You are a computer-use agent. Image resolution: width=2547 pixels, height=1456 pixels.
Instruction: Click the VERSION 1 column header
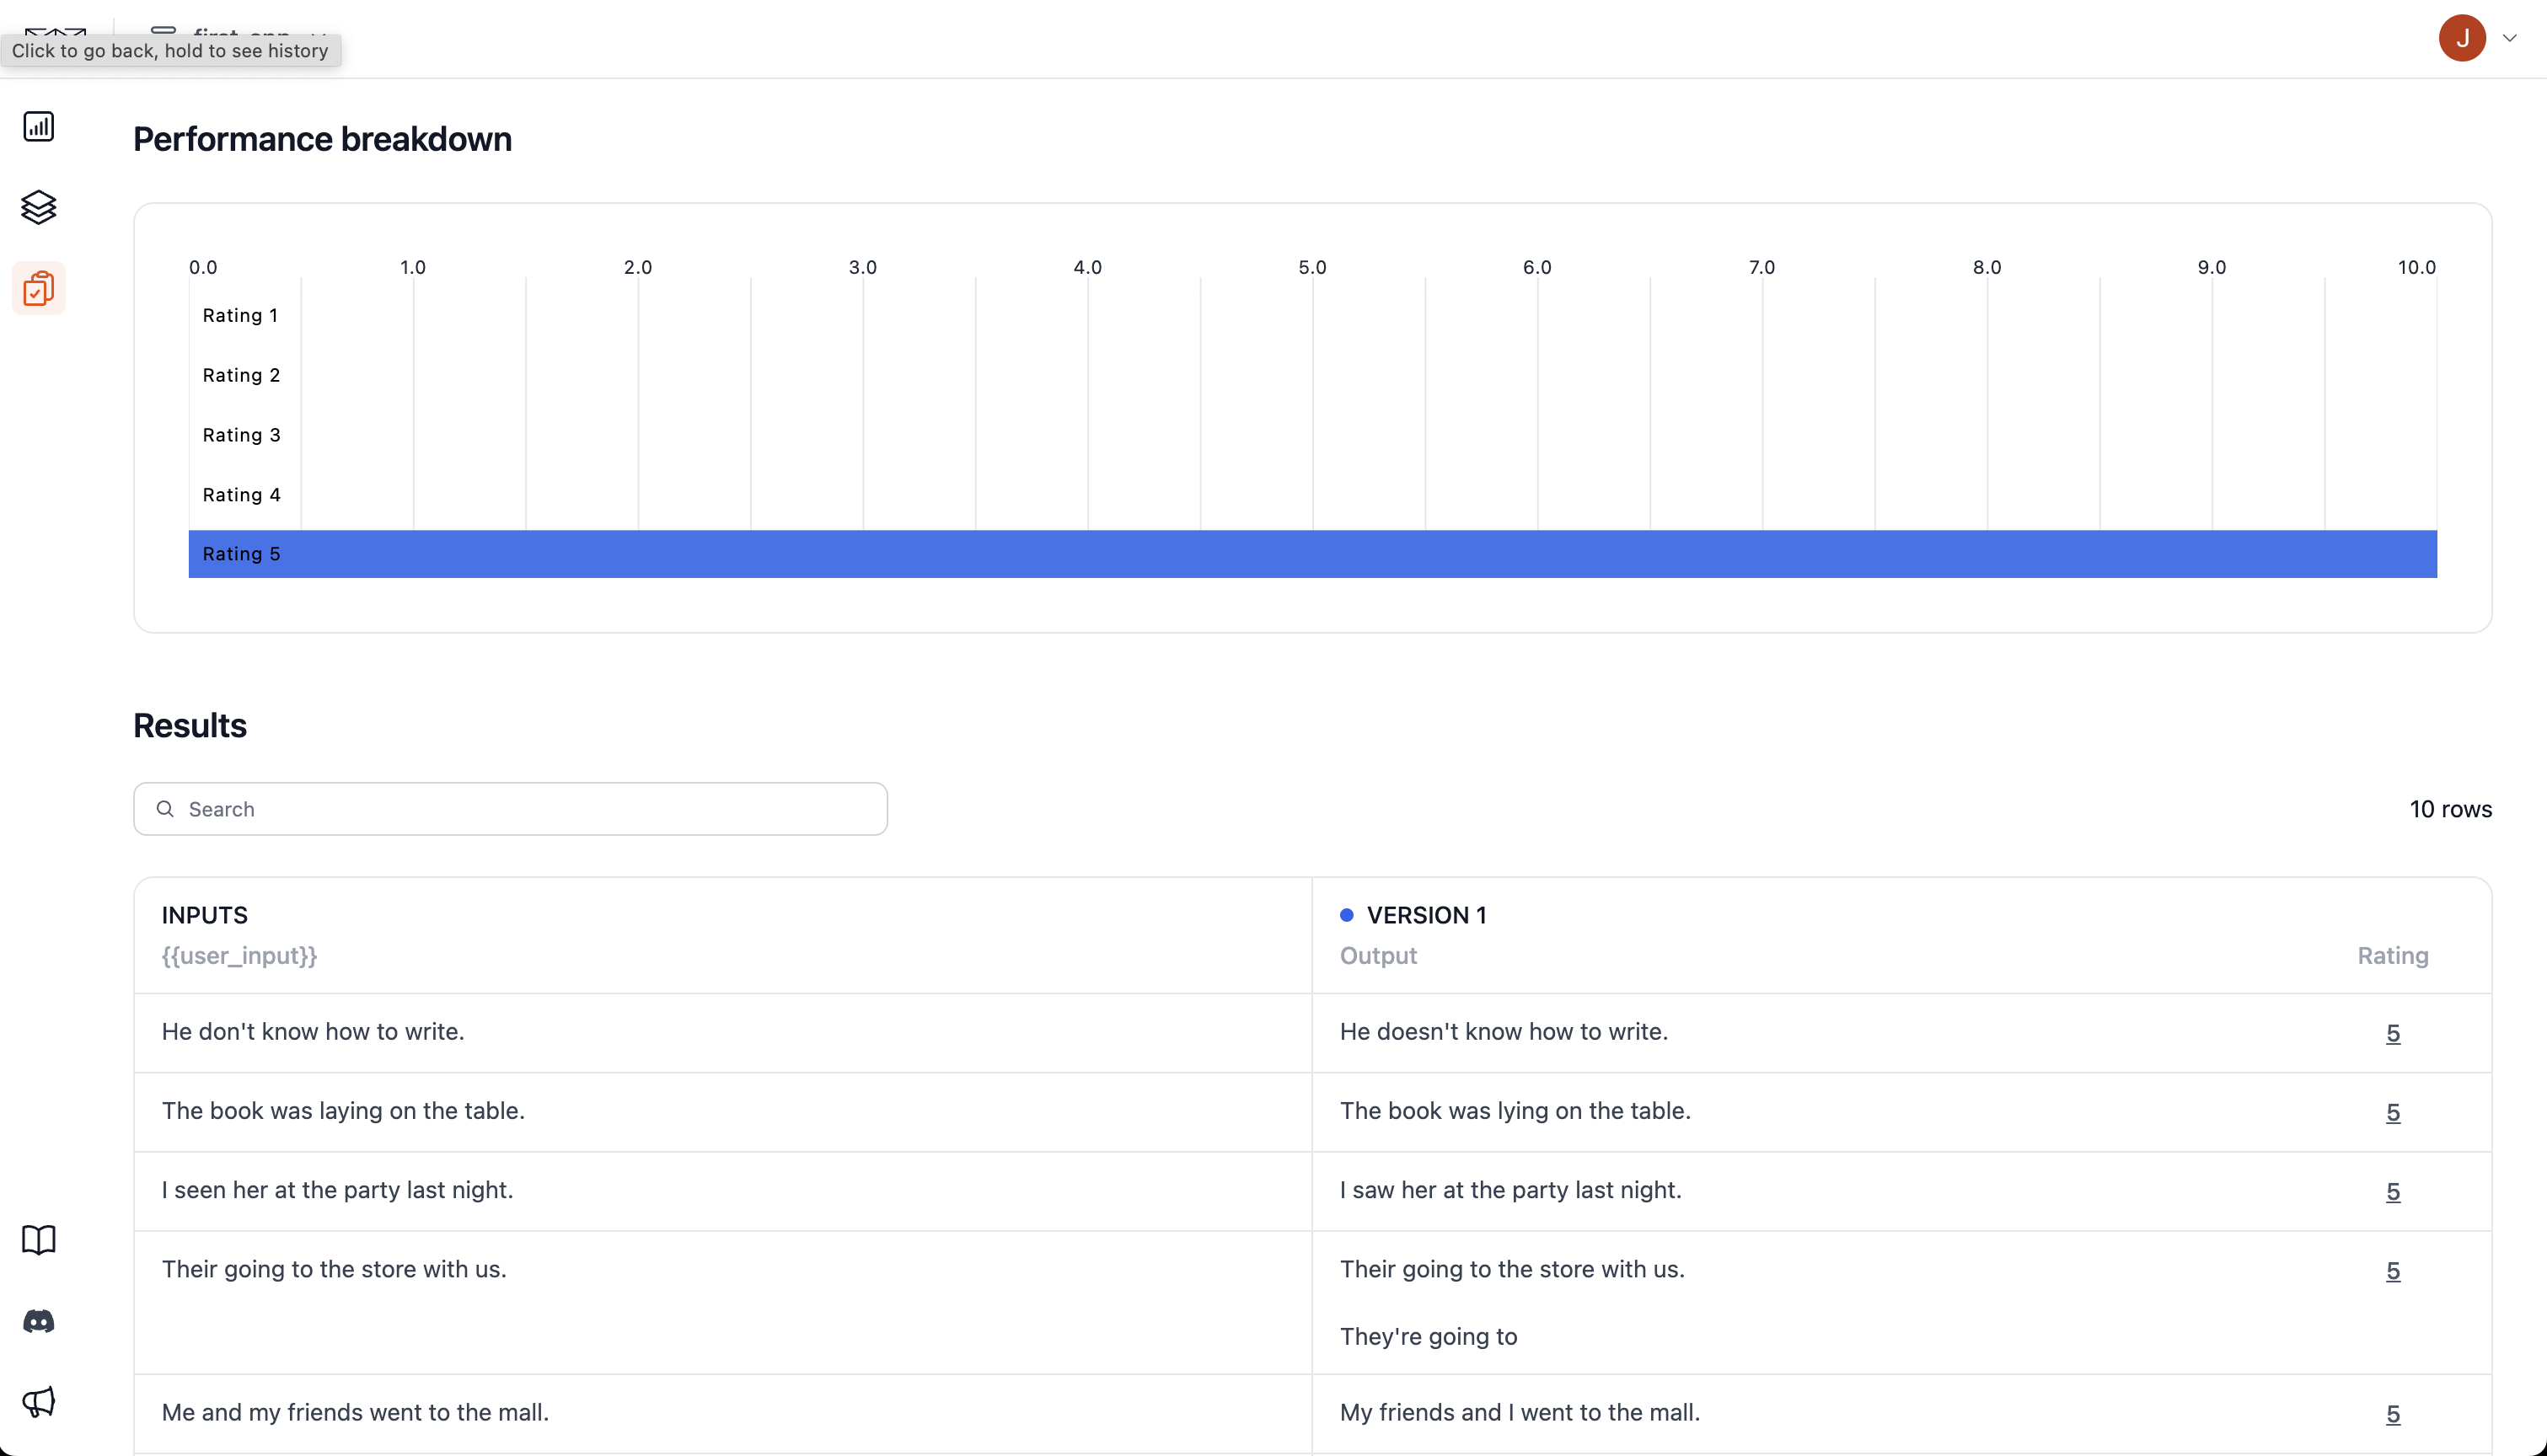[x=1425, y=915]
